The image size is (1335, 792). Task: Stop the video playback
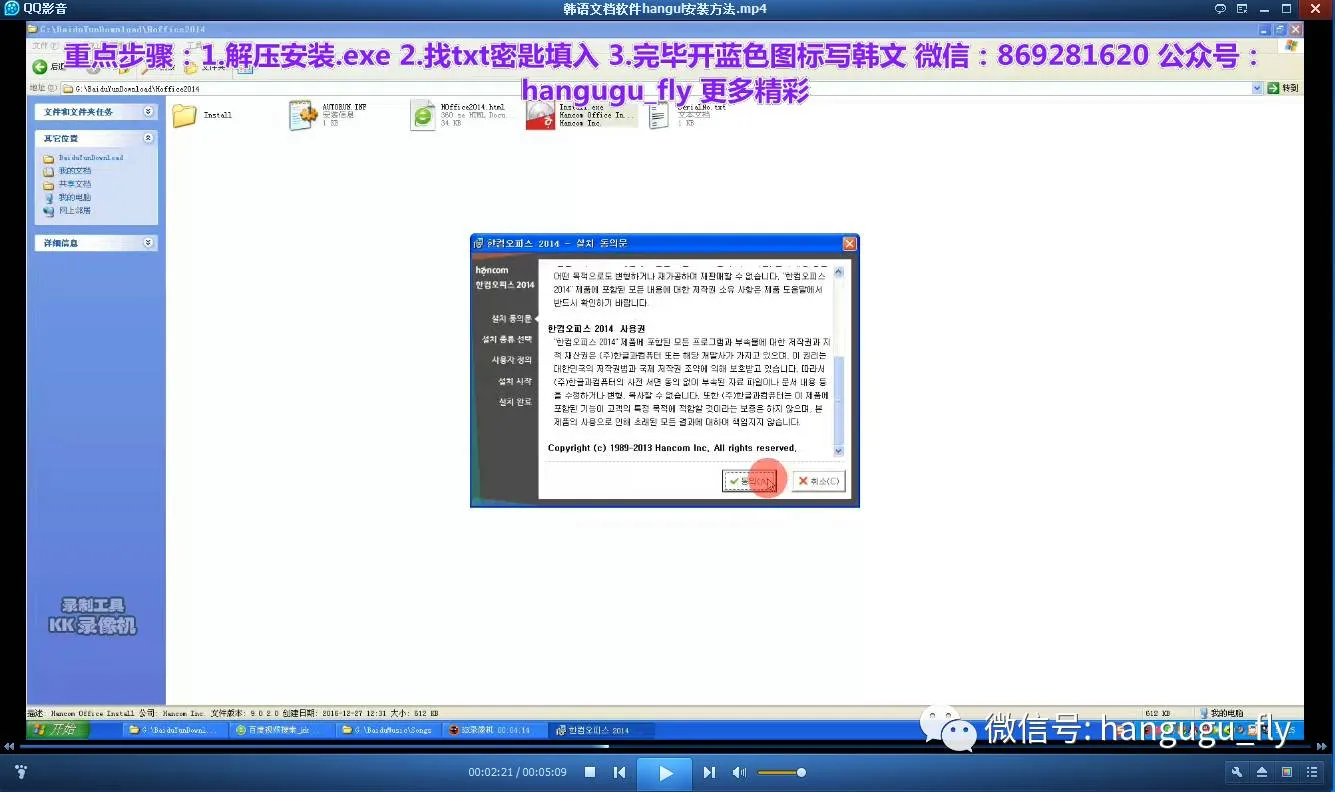[590, 772]
